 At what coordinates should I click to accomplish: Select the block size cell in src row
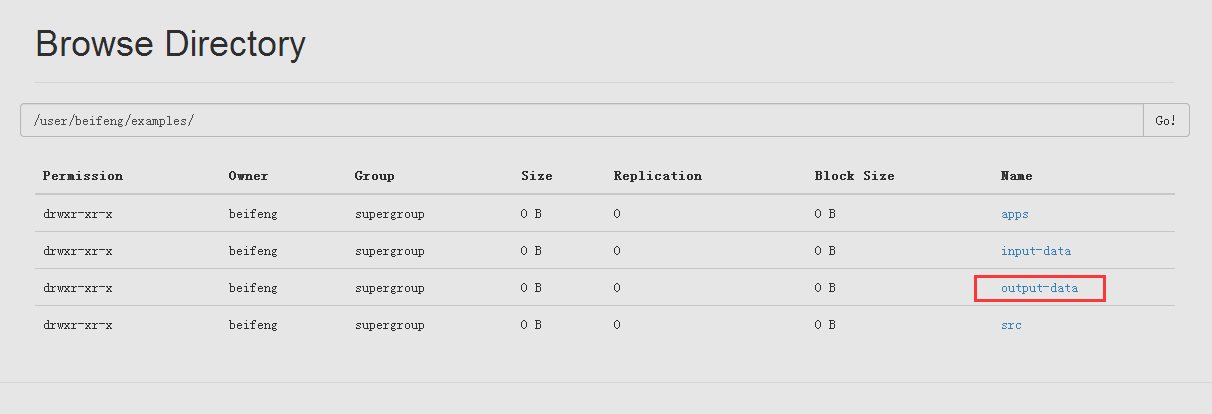coord(824,325)
